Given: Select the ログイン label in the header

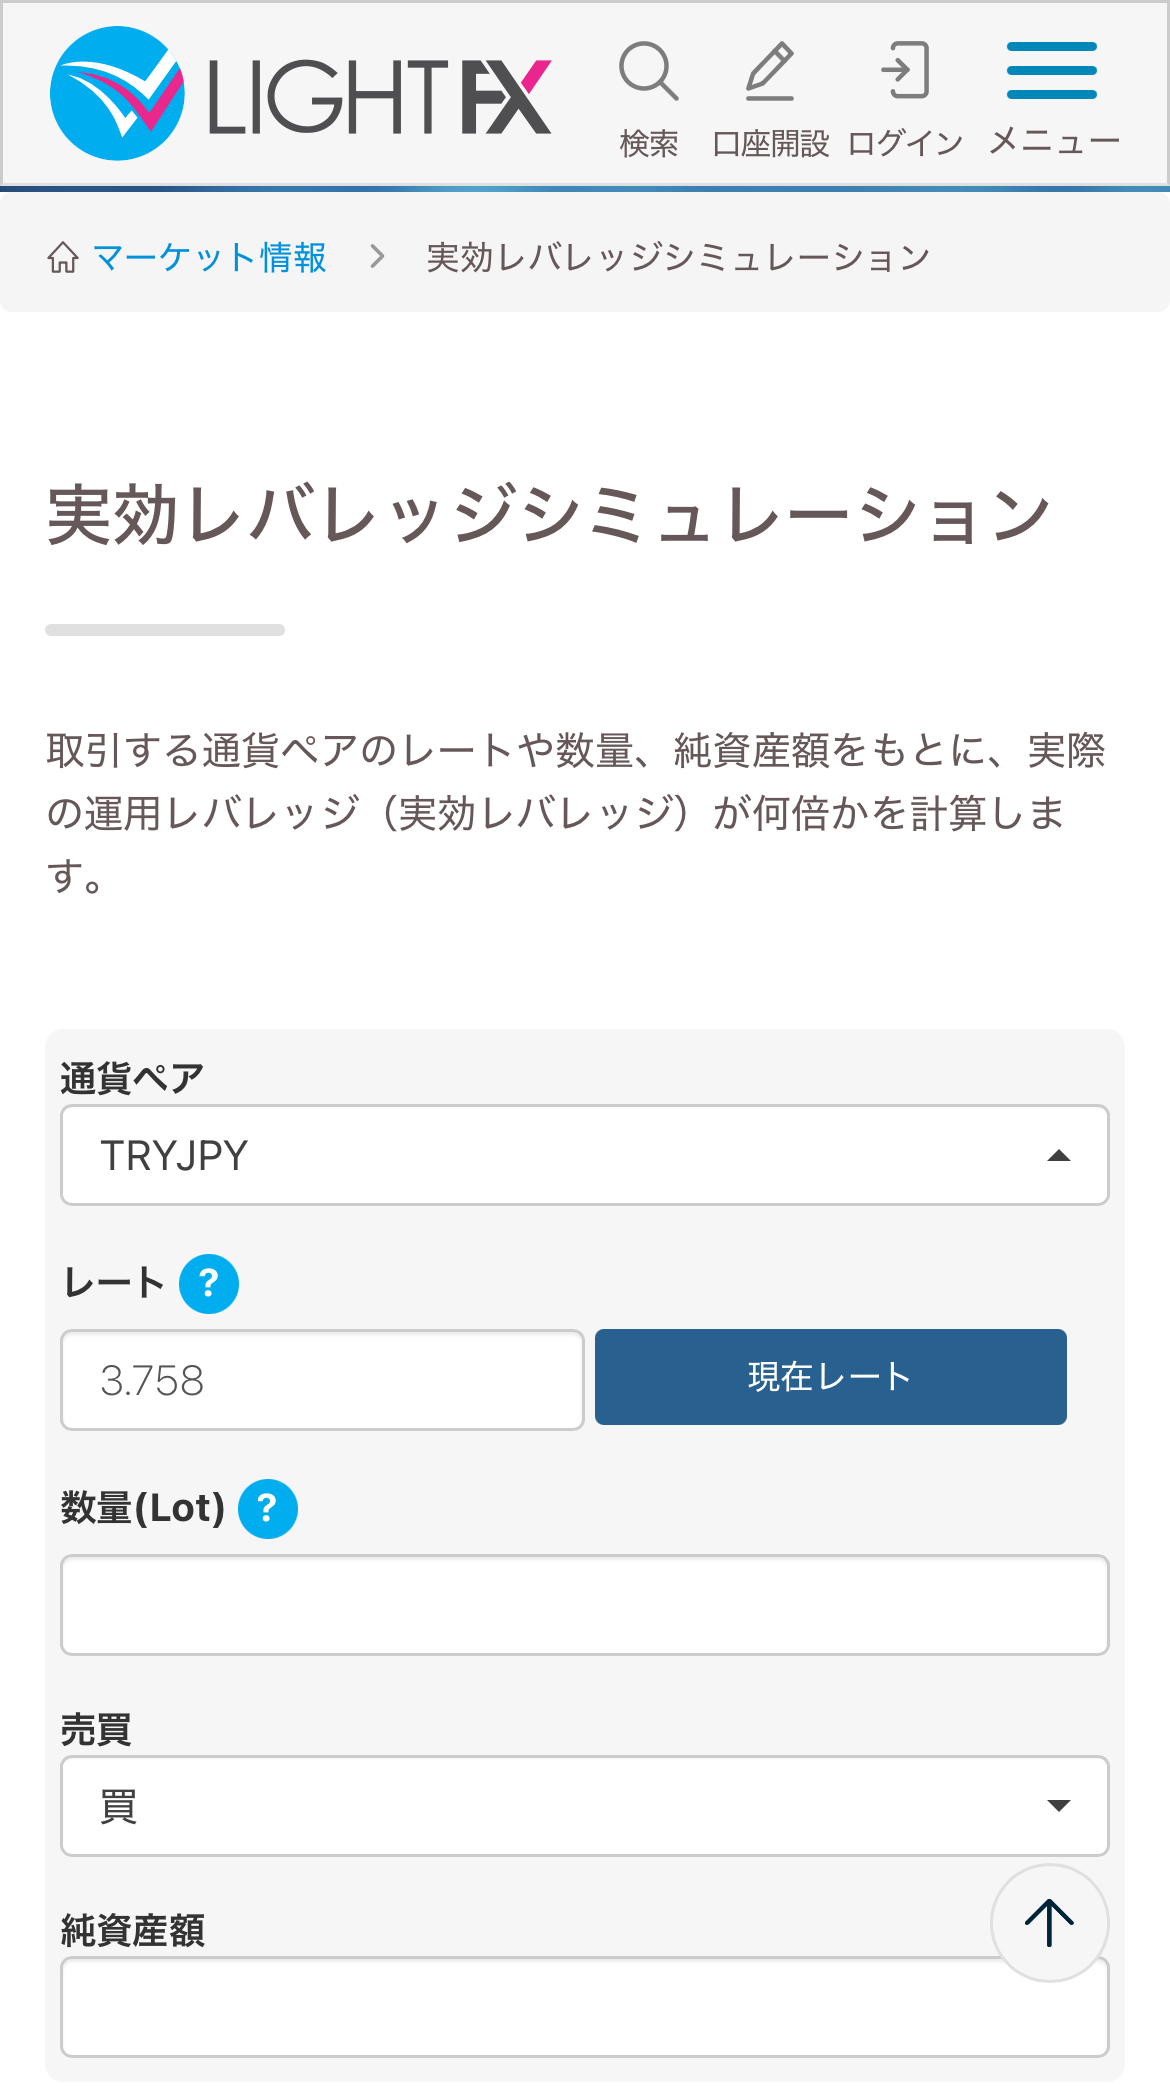Looking at the screenshot, I should 905,143.
